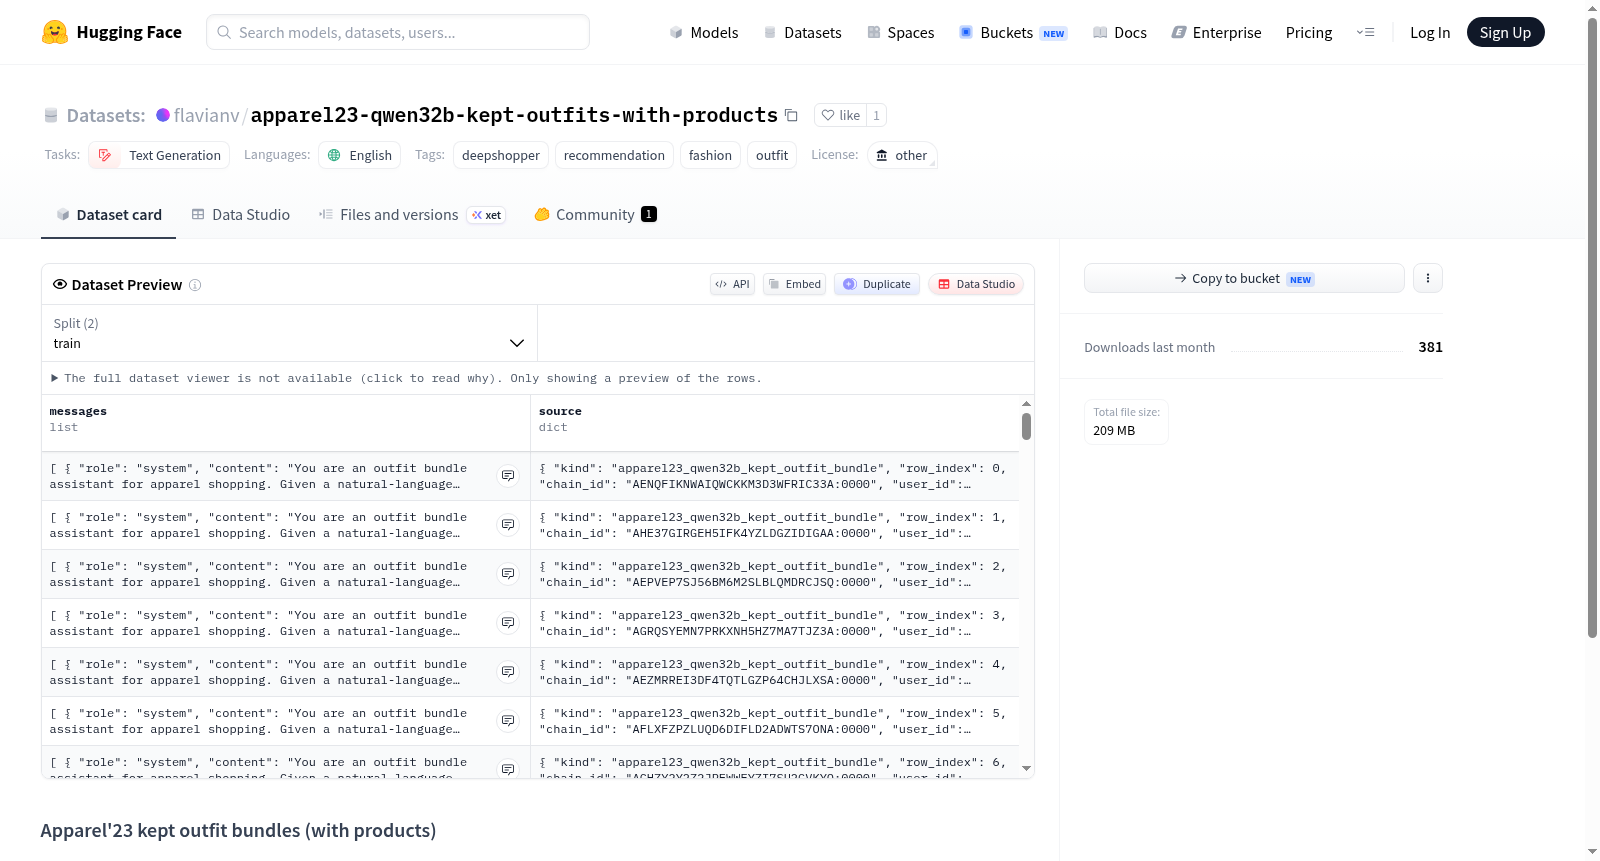Expand the full dataset viewer not available notice

click(x=407, y=378)
